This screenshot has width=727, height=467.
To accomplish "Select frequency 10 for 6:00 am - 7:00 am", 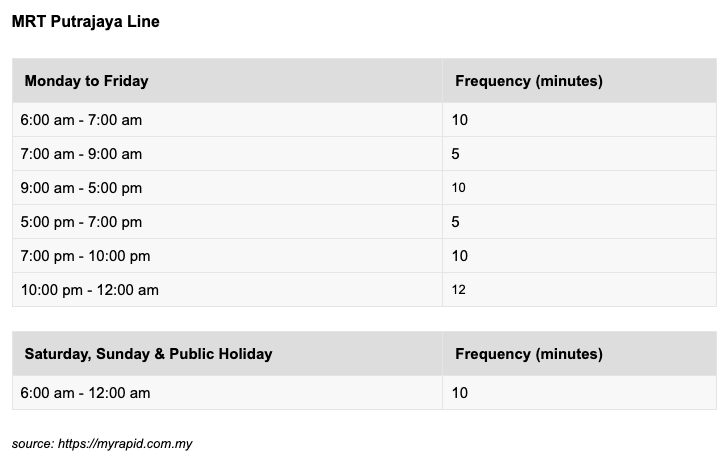I will click(x=459, y=120).
